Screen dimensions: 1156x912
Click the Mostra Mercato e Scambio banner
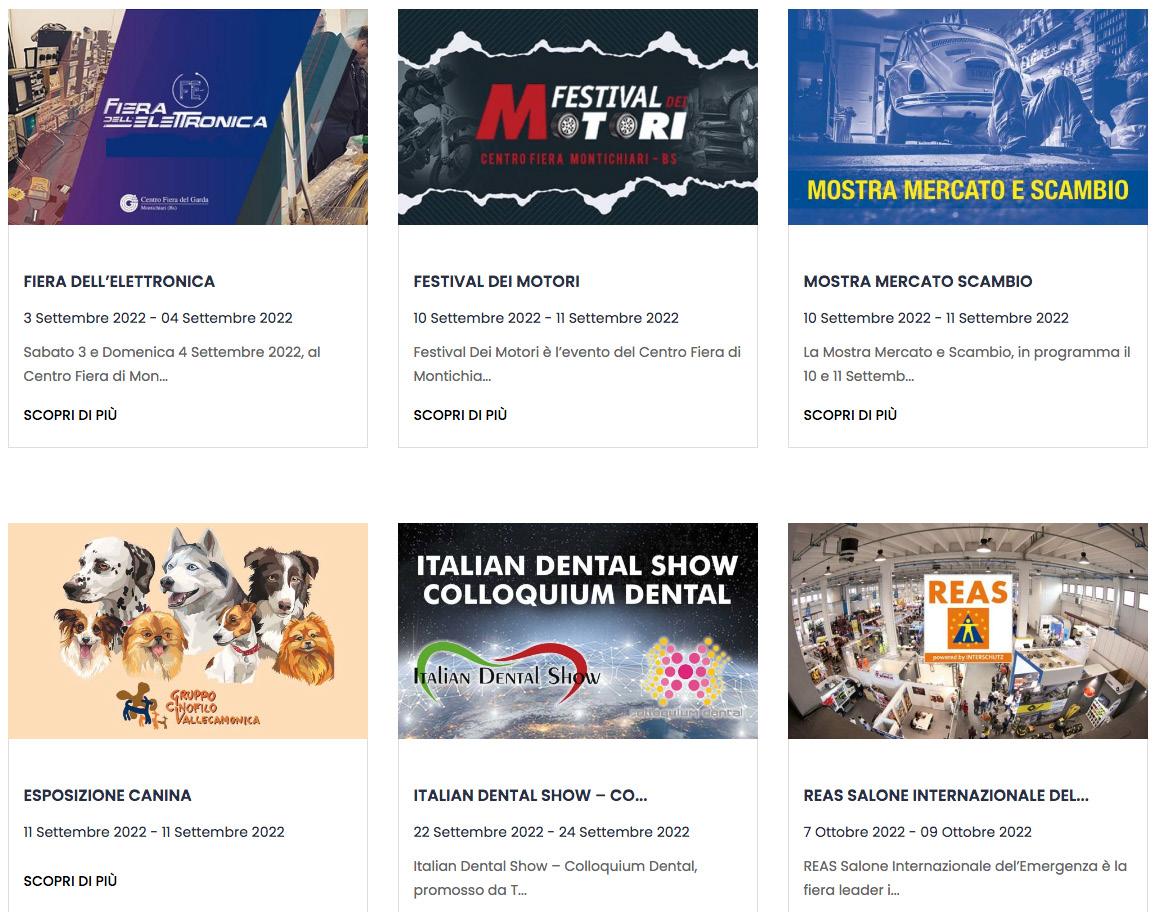[968, 116]
